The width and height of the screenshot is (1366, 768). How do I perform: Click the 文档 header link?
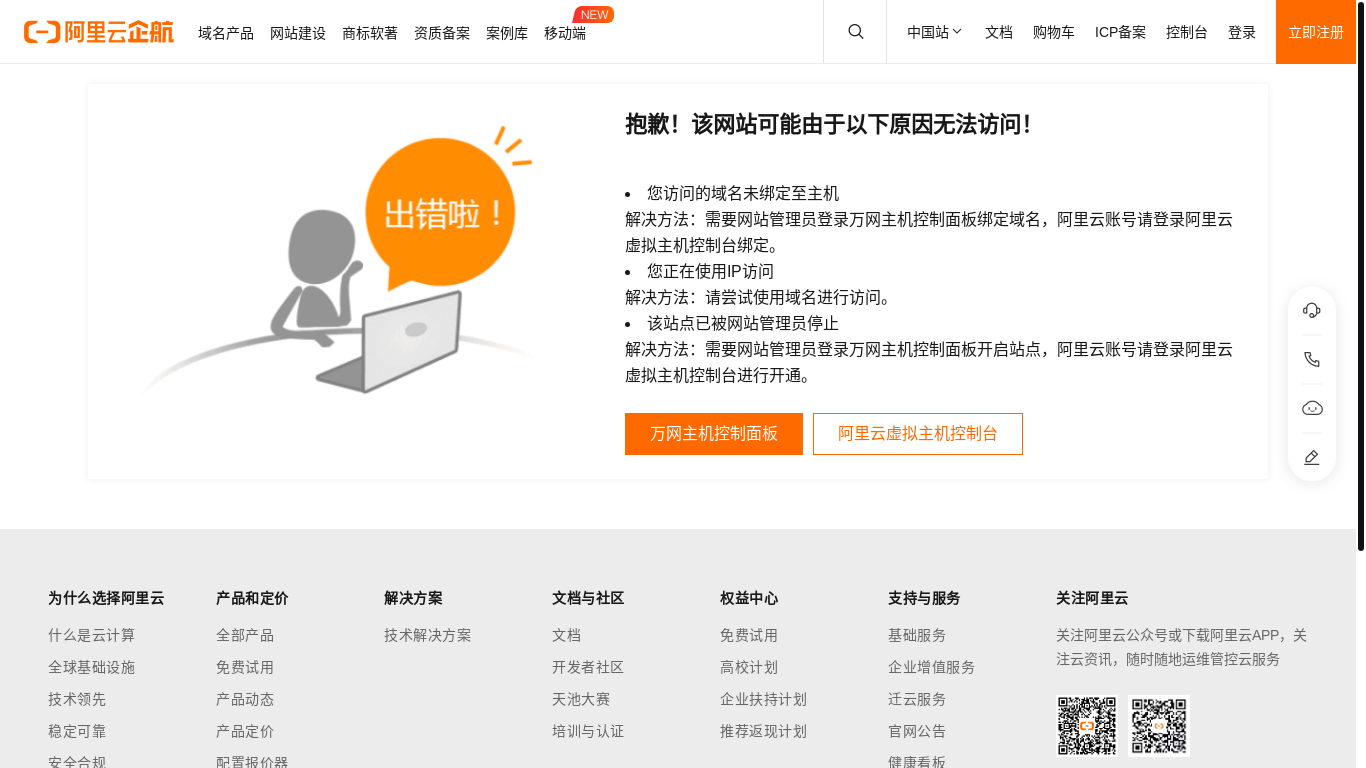click(x=999, y=32)
